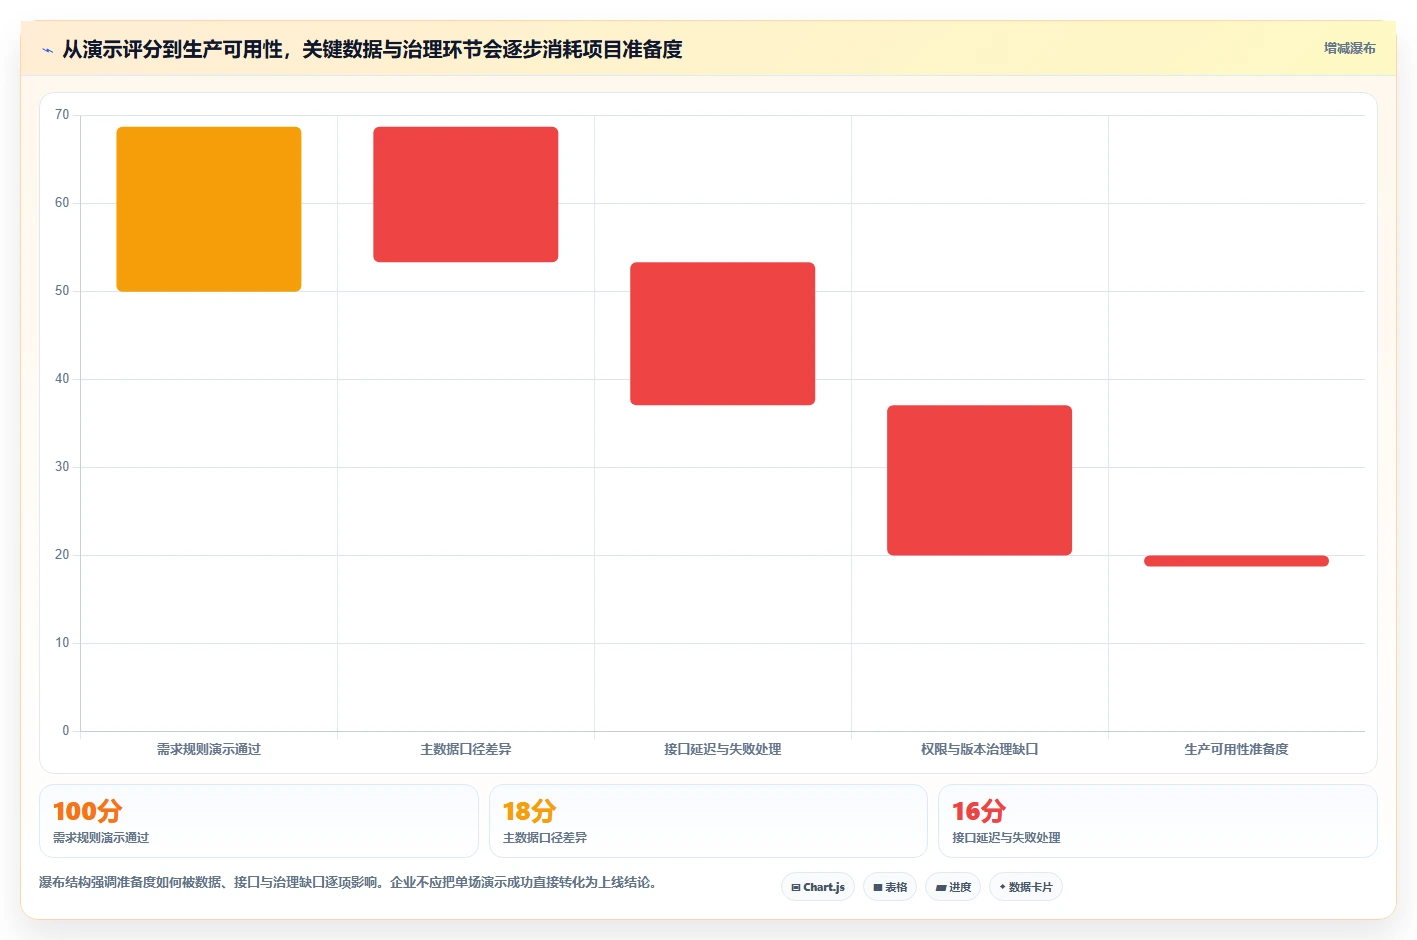The height and width of the screenshot is (940, 1417).
Task: Click the red 接口延迟与失败处理 bar
Action: (723, 334)
